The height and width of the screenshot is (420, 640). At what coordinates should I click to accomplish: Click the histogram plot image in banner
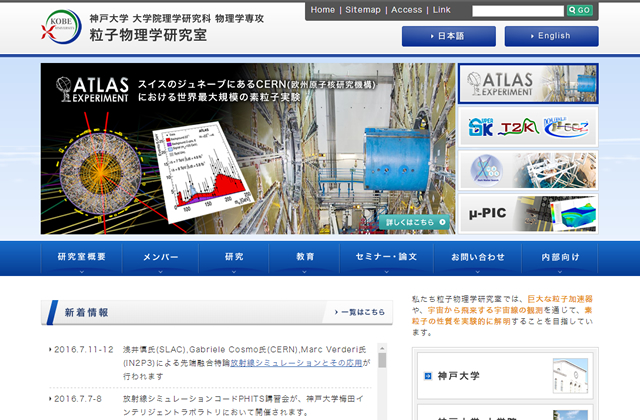202,171
